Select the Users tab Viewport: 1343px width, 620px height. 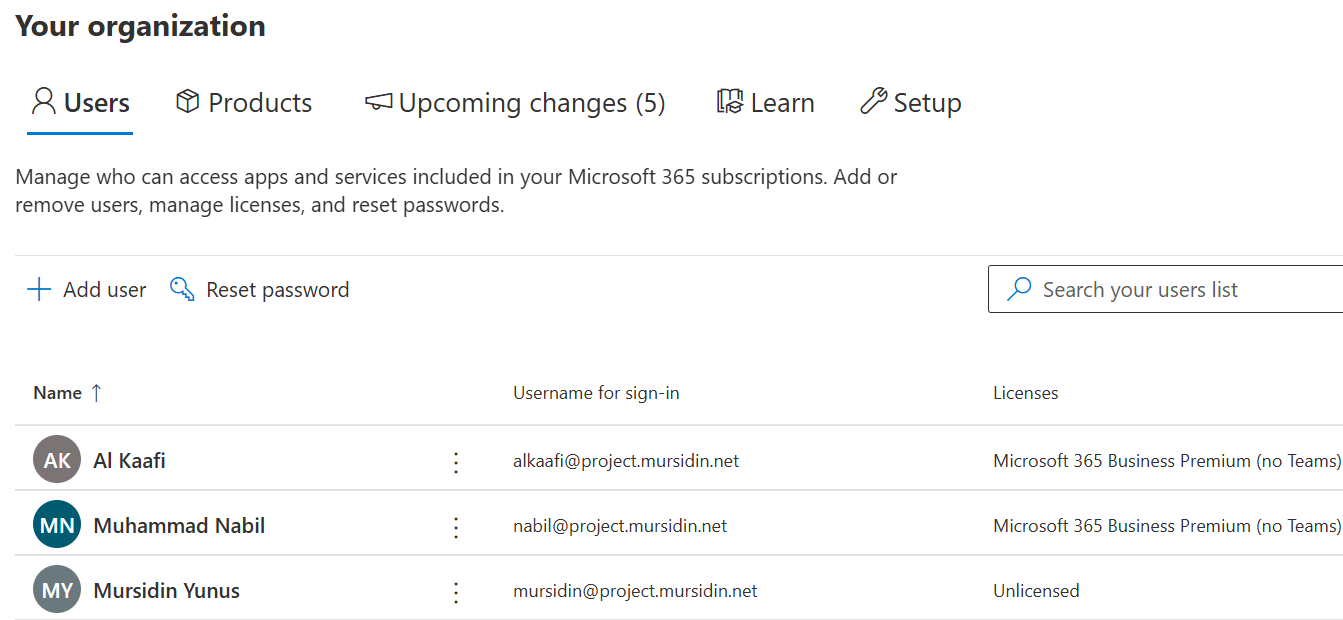tap(80, 103)
